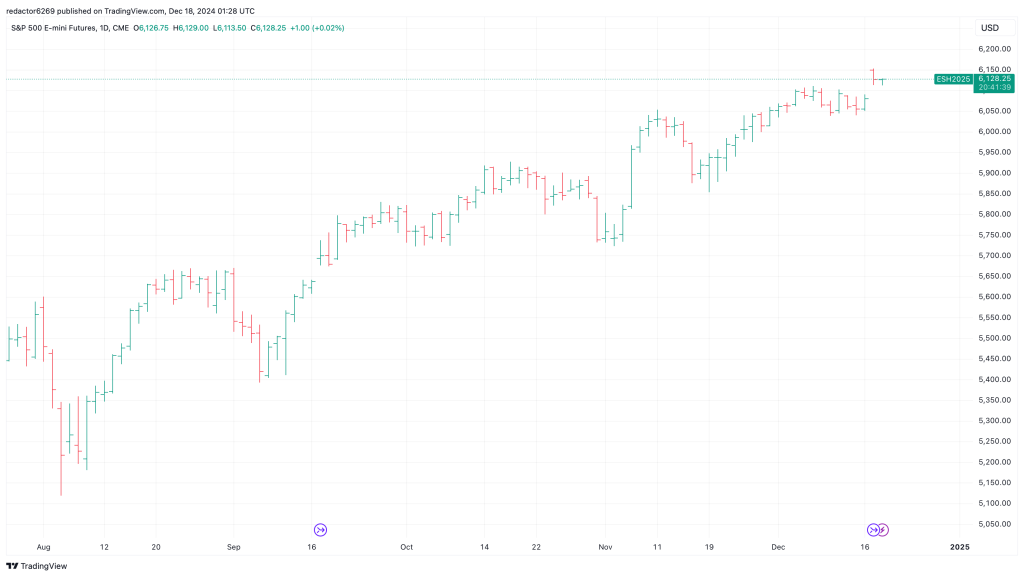The width and height of the screenshot is (1024, 577).
Task: Click the Nov label on time axis
Action: pos(605,548)
